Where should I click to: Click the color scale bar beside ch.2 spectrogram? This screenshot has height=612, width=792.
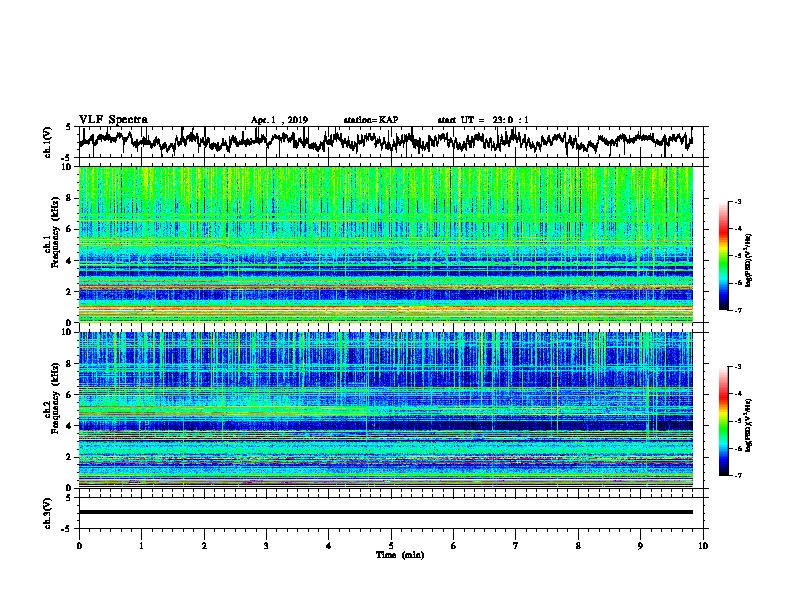(724, 421)
